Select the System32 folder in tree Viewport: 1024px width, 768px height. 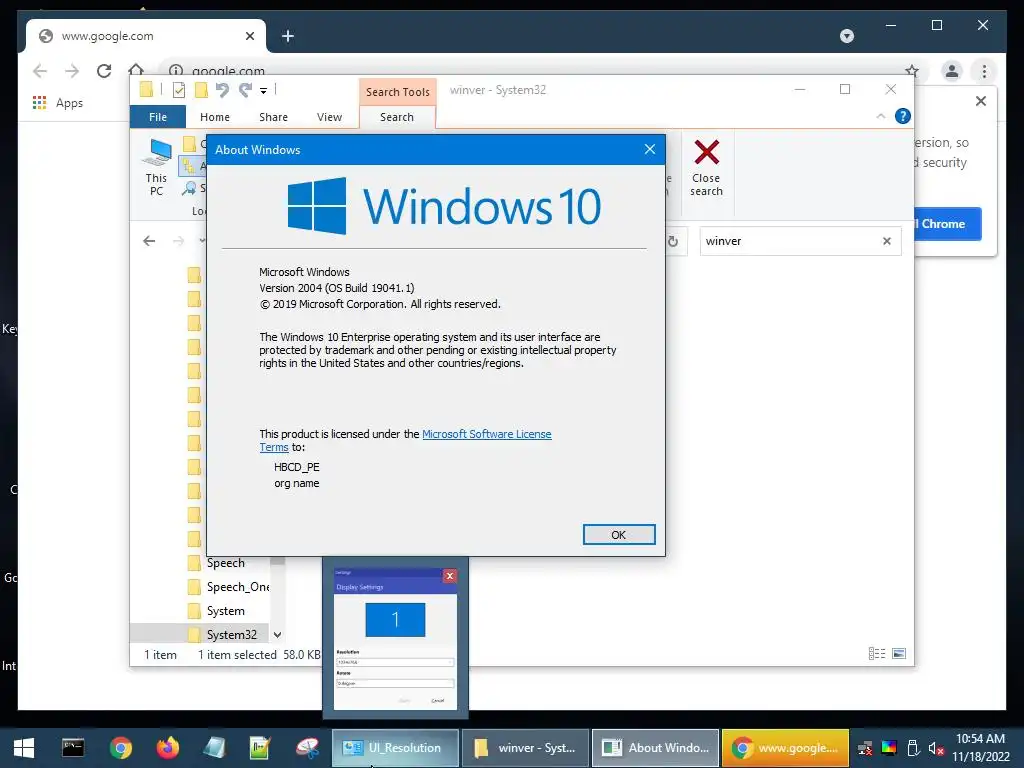click(222, 635)
